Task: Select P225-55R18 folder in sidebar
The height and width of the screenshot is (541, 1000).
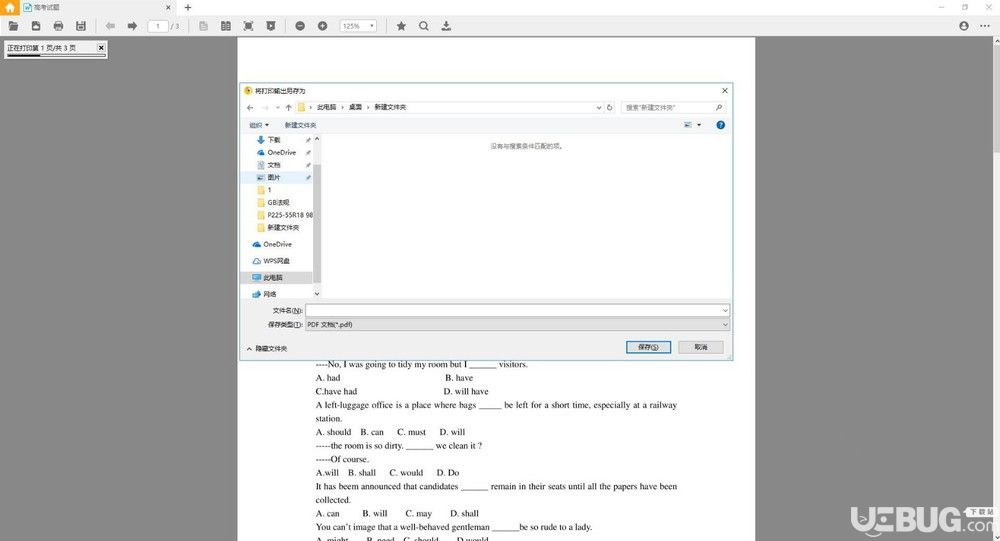Action: (x=284, y=215)
